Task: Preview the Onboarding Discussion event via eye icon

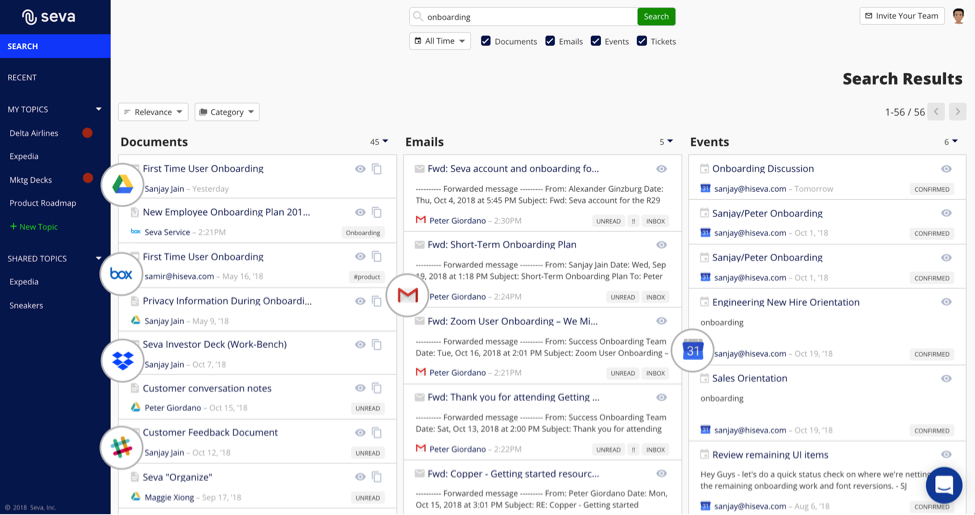Action: point(946,169)
